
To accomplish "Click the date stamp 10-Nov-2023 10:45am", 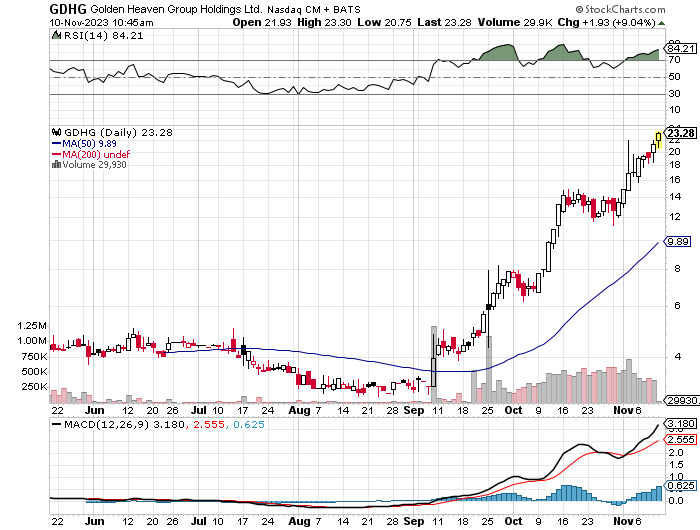I will pyautogui.click(x=101, y=23).
